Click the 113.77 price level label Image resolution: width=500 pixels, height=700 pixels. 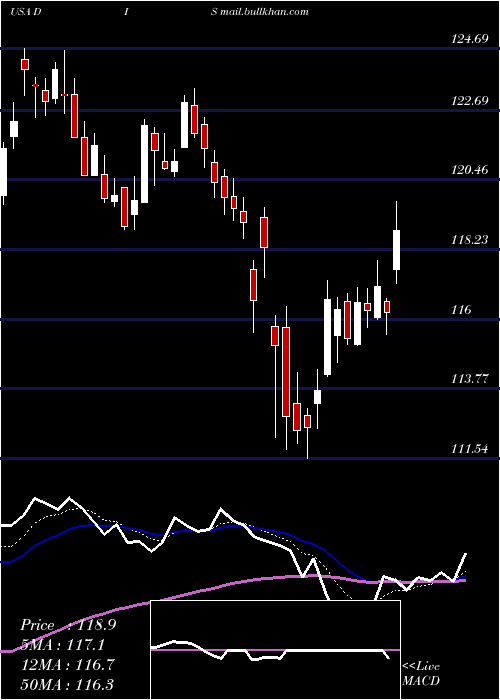point(470,379)
